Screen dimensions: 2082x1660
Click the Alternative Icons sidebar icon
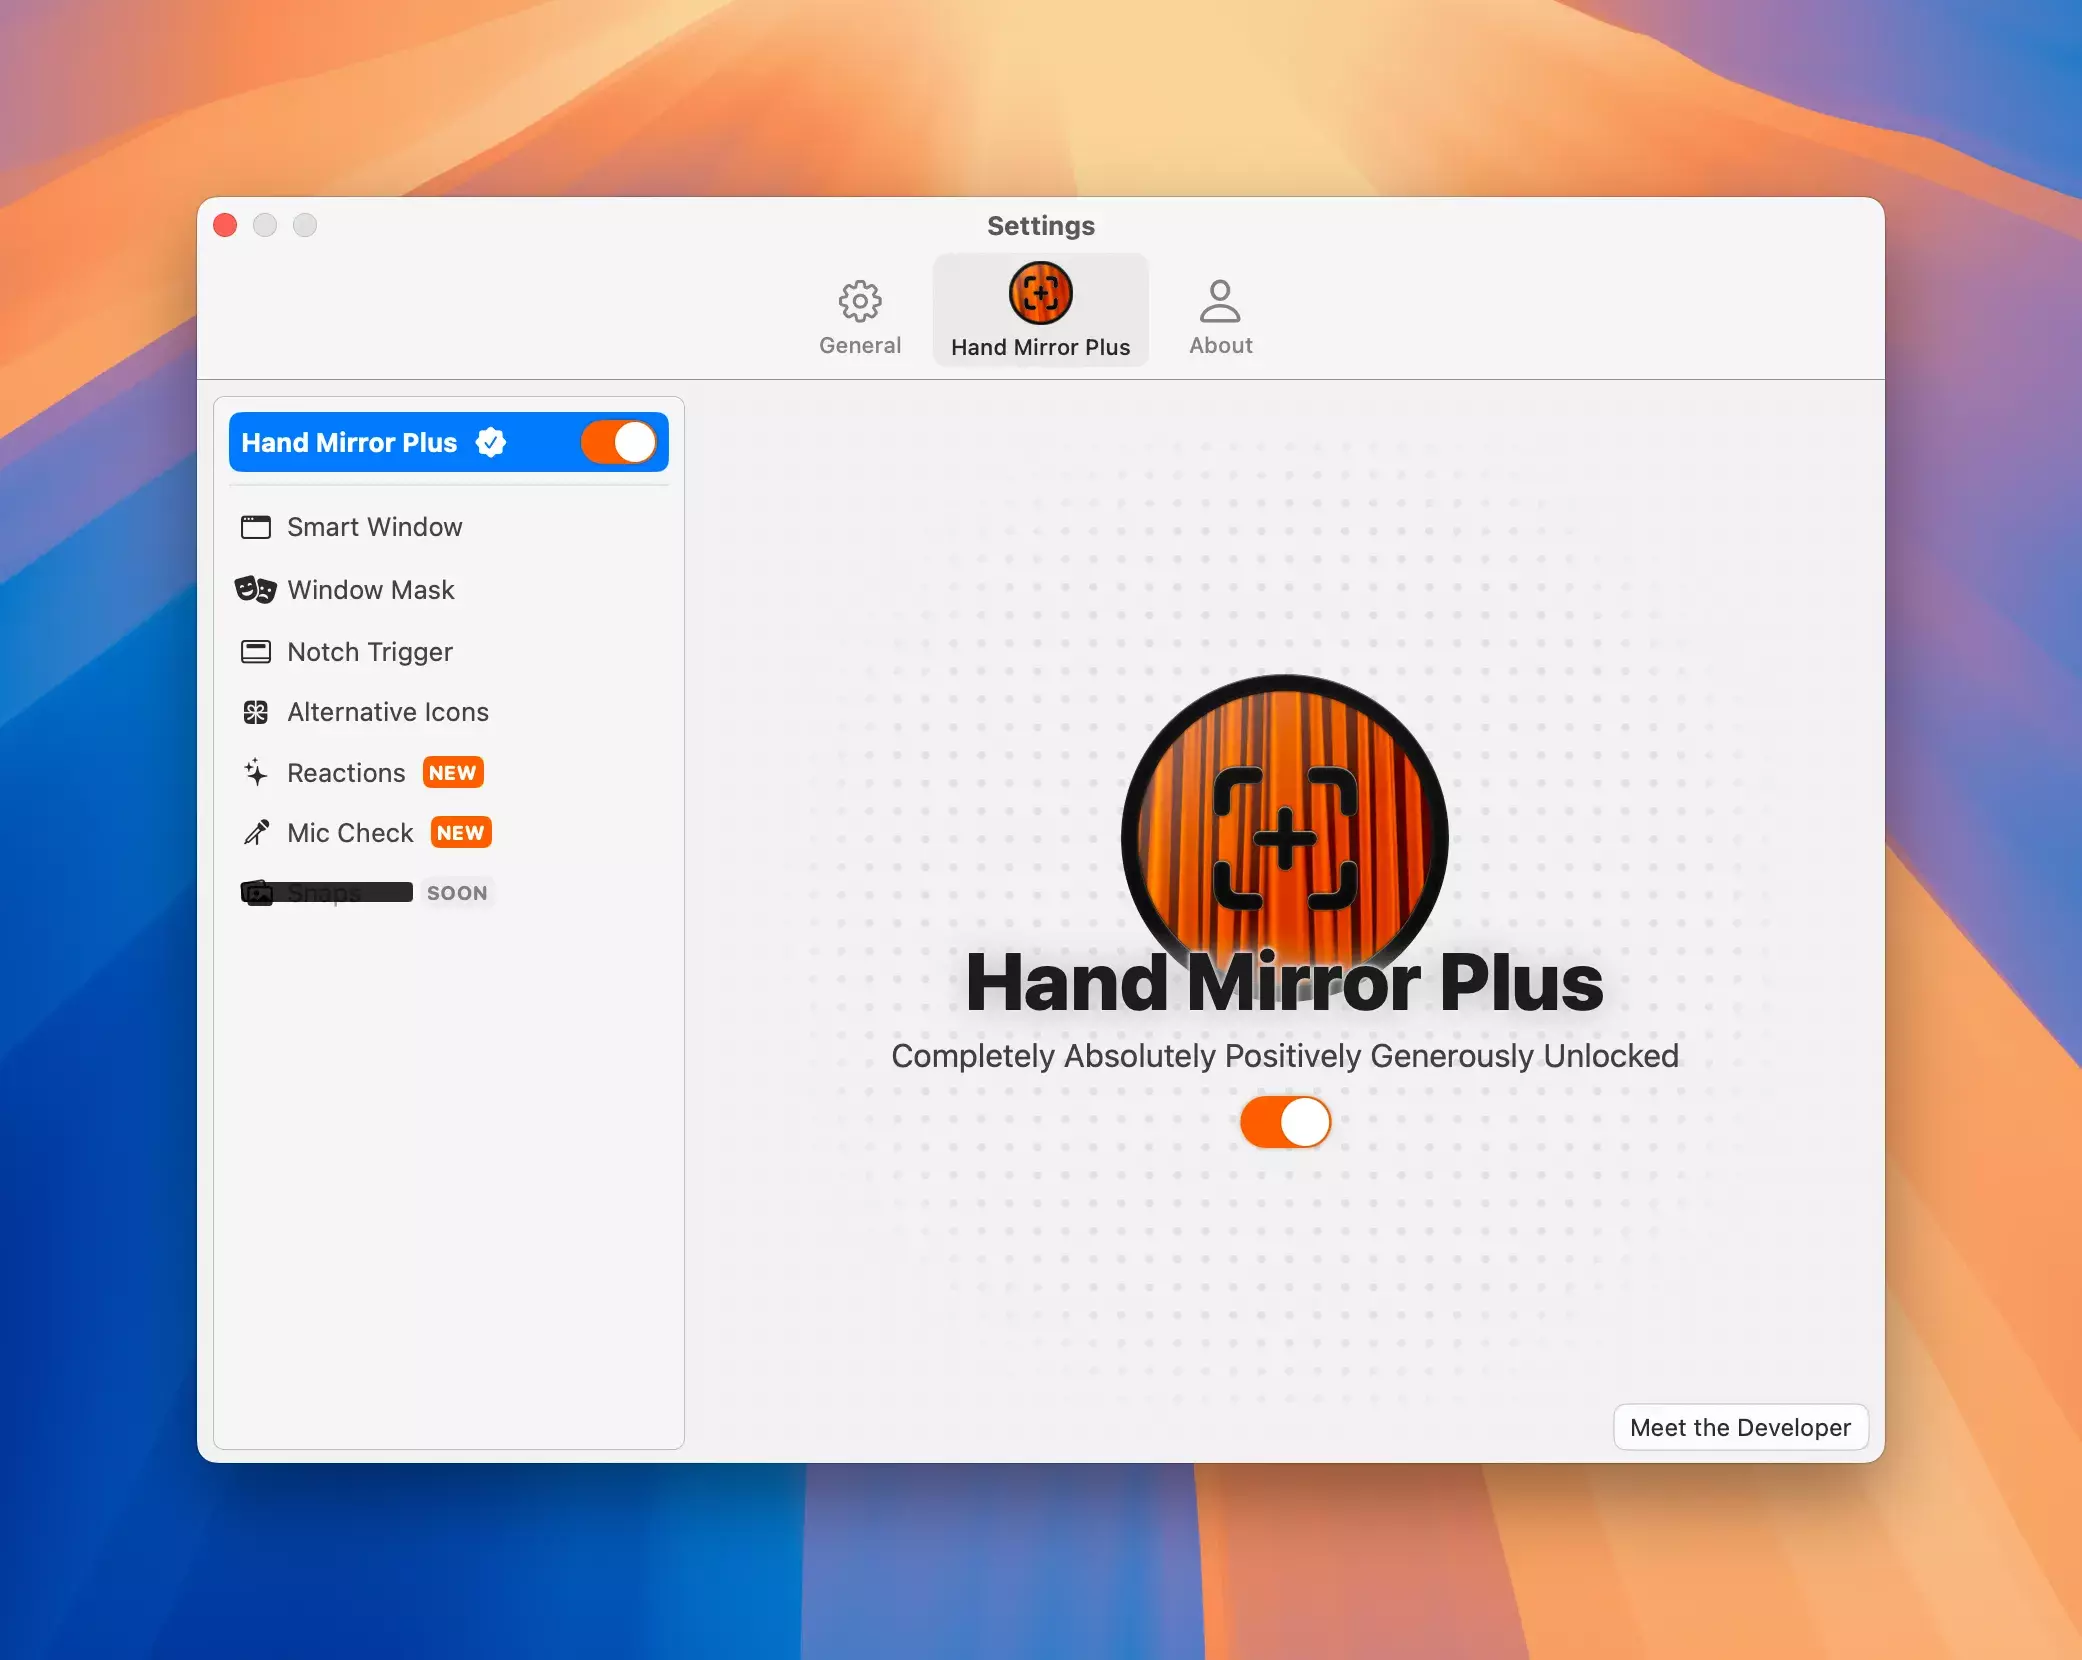coord(256,712)
